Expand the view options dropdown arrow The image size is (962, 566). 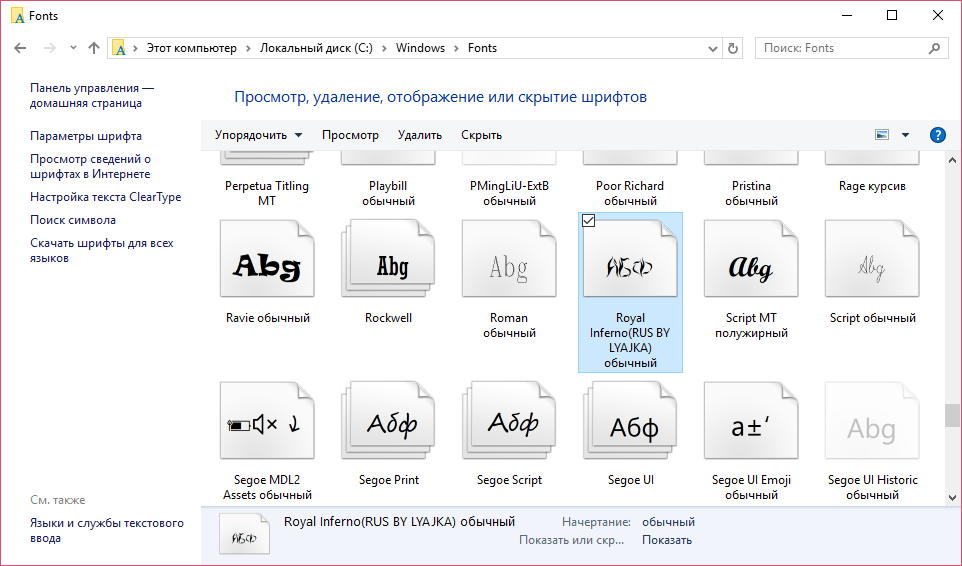tap(905, 135)
